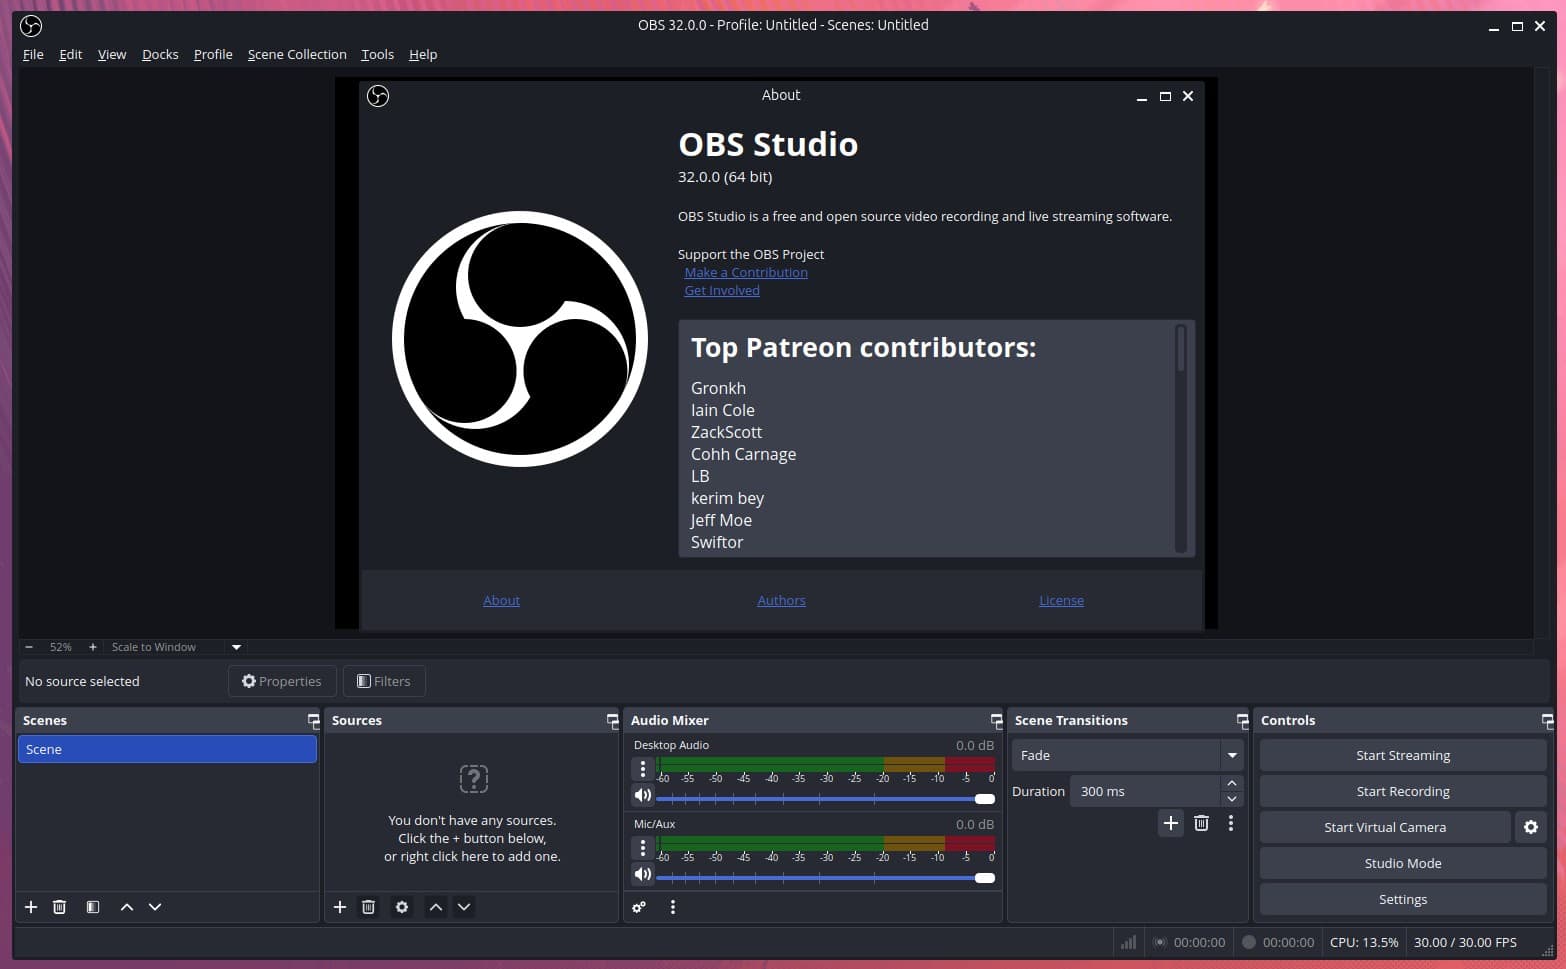Delete the selected transition with trash icon
1566x969 pixels.
[1201, 823]
